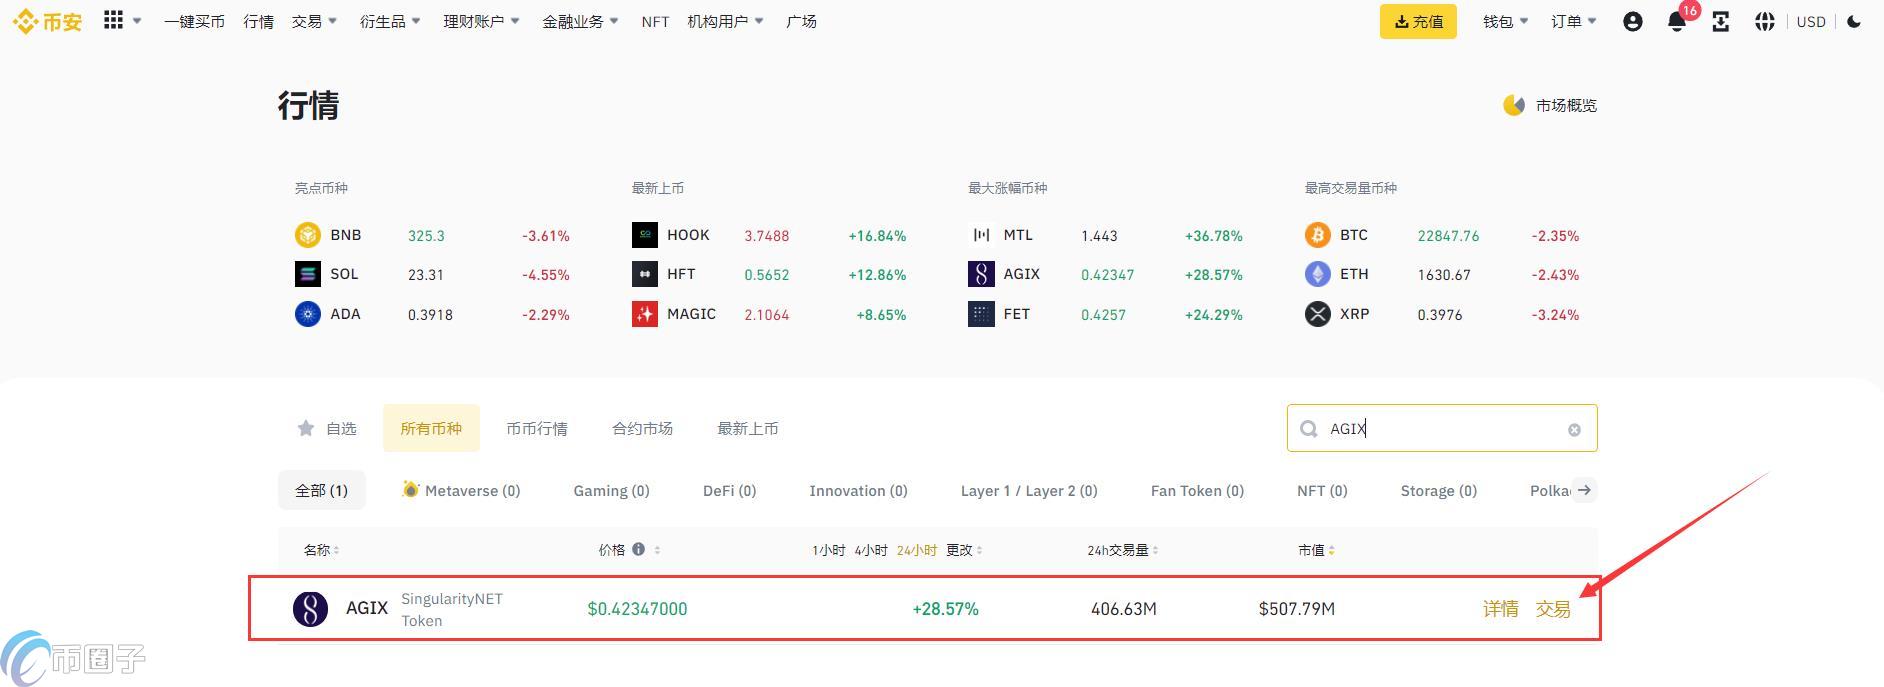Select the Metaverse (0) filter
Image resolution: width=1884 pixels, height=687 pixels.
click(461, 490)
